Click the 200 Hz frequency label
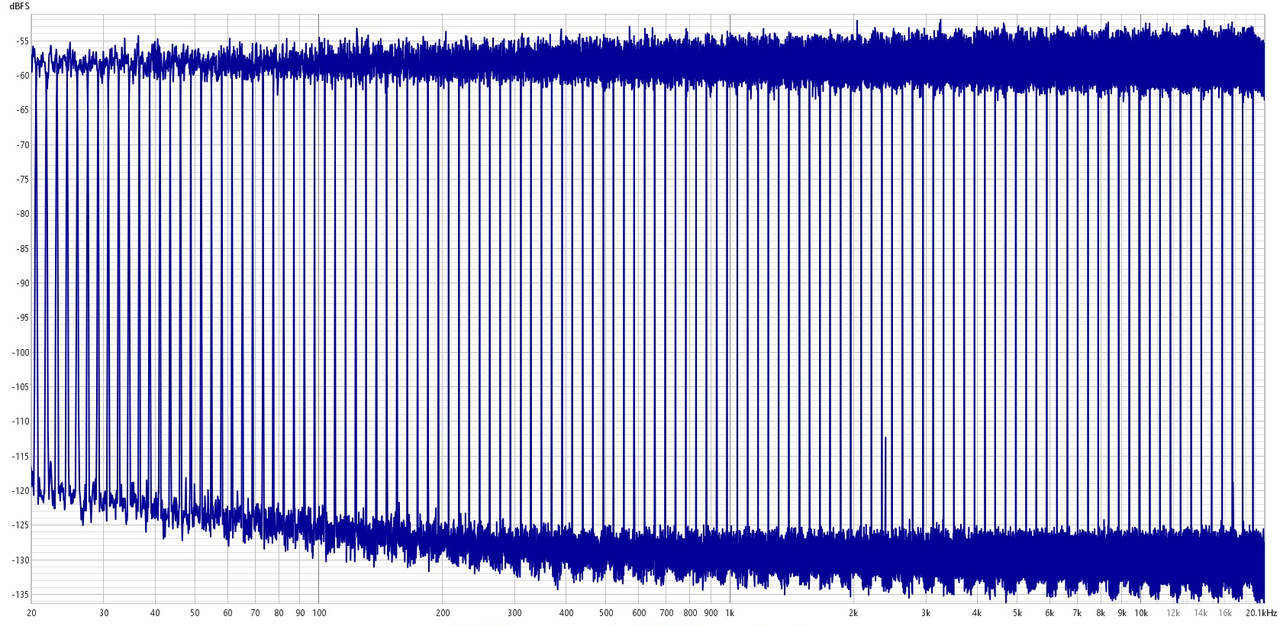The image size is (1280, 627). (443, 612)
